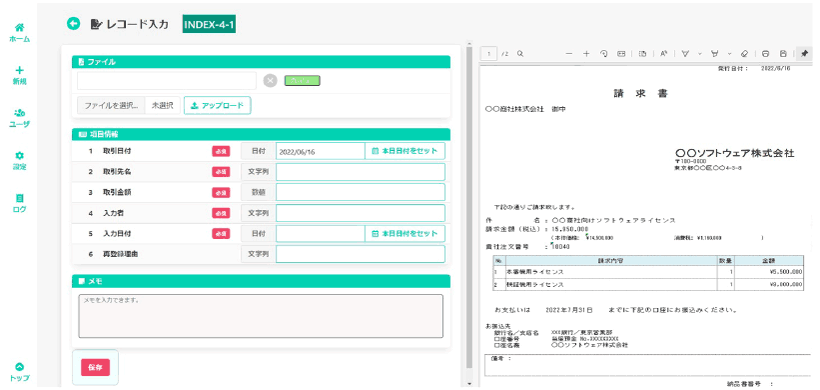Viewport: 820px width, 390px height.
Task: Click 必須 badge on 取引先名 row
Action: [221, 172]
